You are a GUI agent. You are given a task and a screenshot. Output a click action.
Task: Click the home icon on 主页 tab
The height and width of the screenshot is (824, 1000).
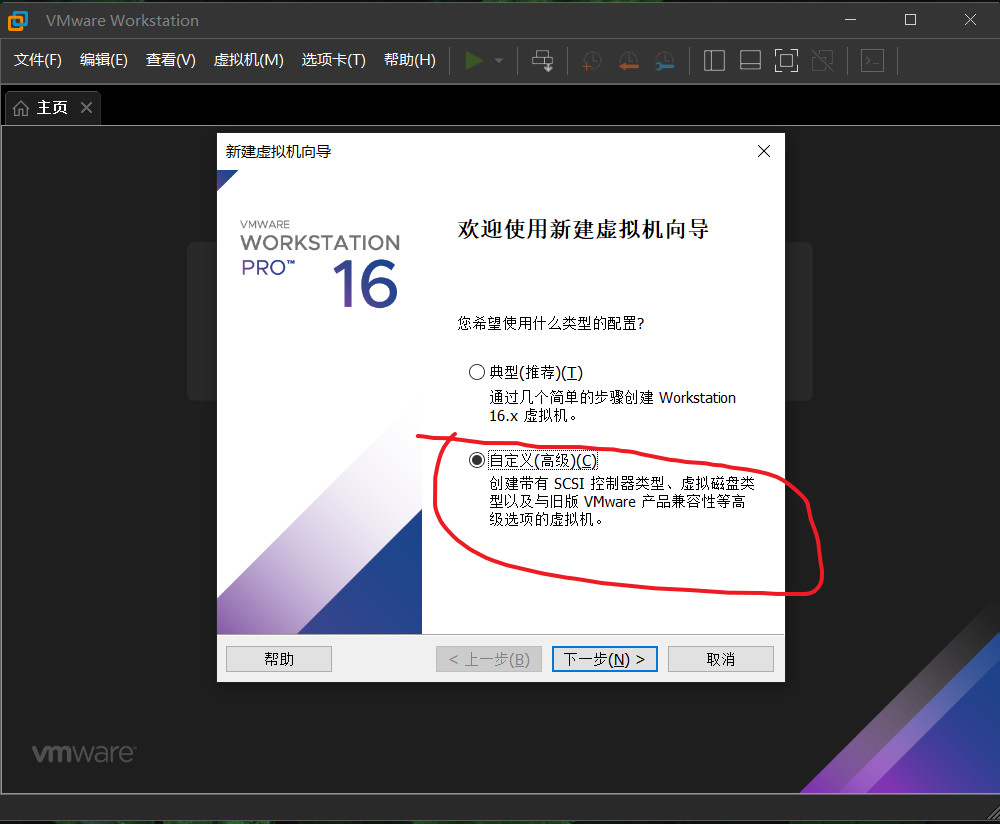point(21,108)
